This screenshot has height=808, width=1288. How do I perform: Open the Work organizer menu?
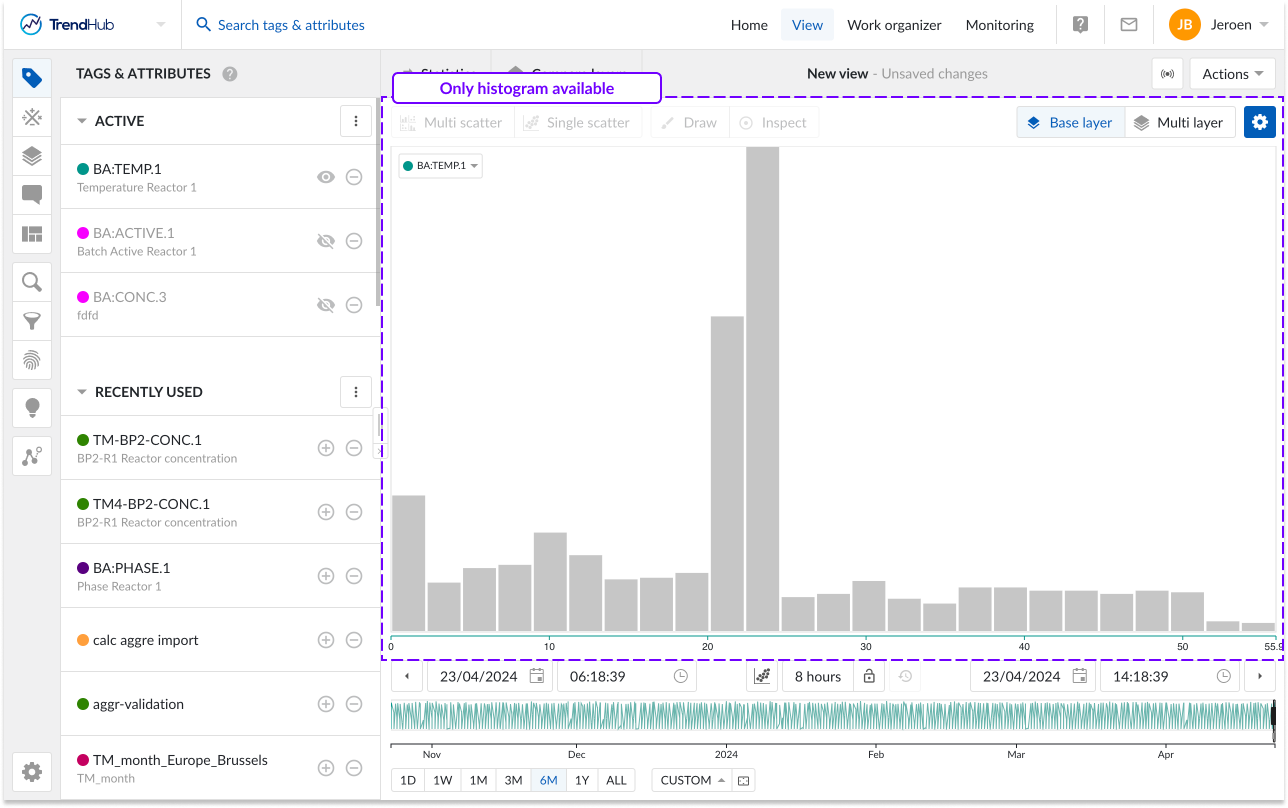pos(894,25)
